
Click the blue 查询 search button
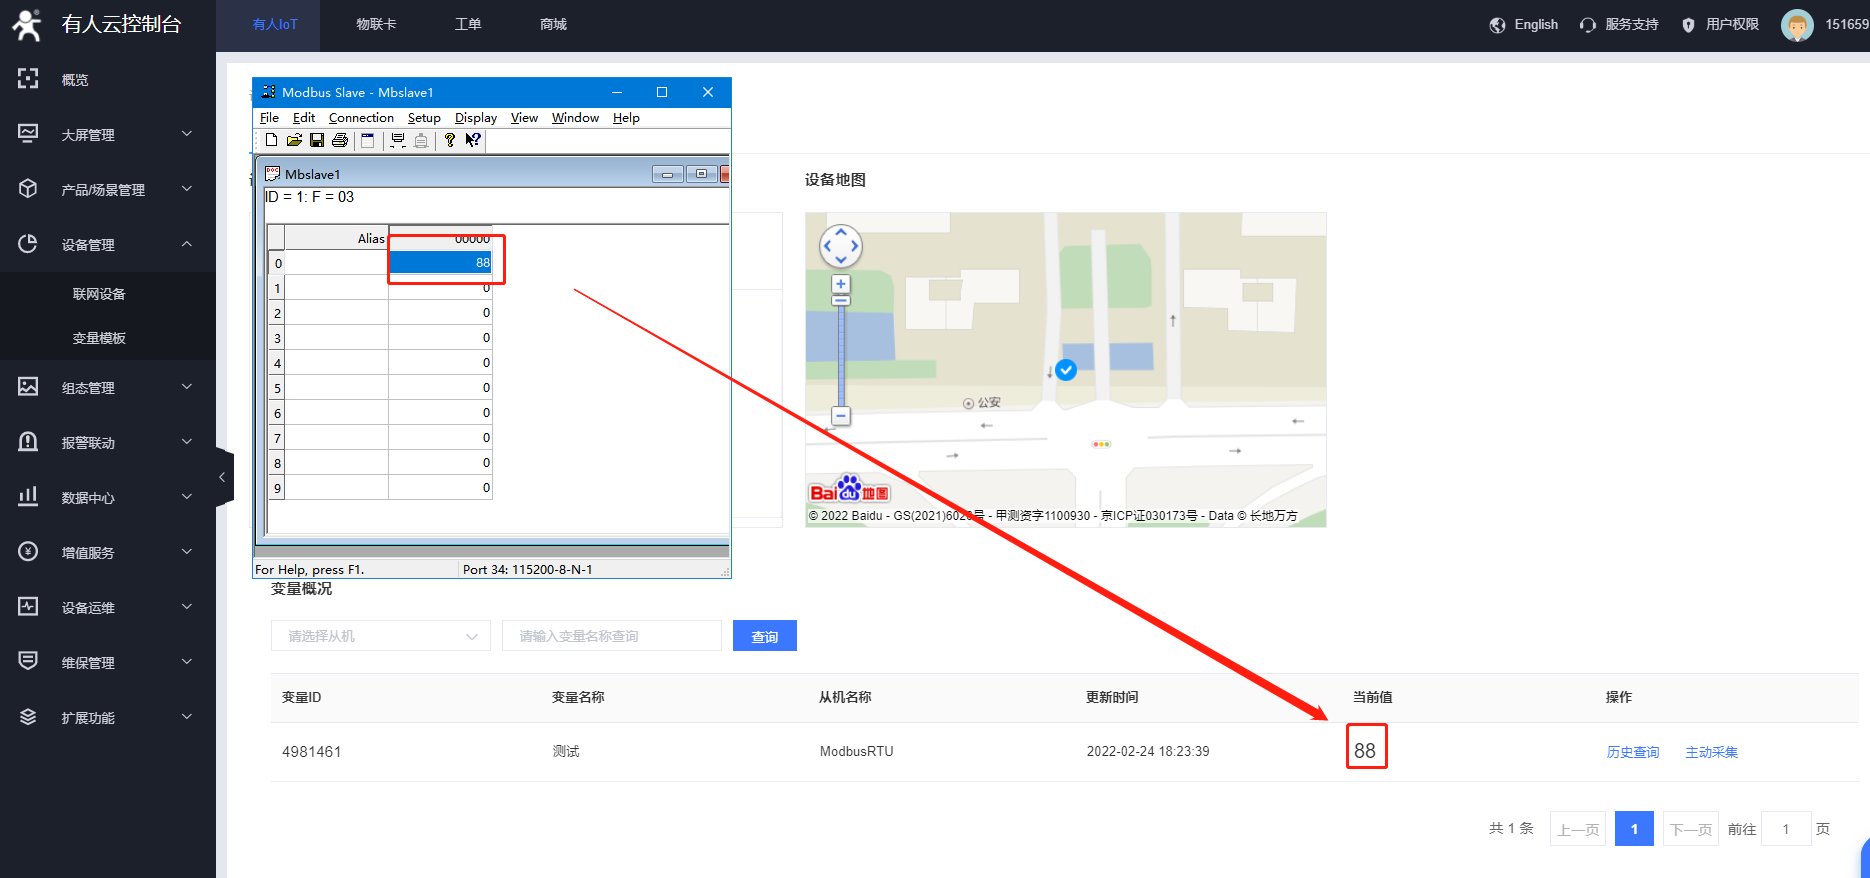(764, 636)
